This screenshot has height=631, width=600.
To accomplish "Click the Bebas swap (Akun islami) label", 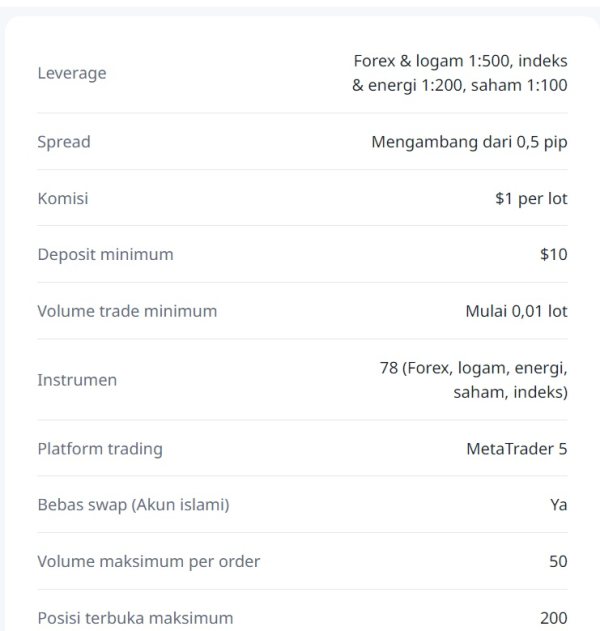I will pyautogui.click(x=133, y=505).
